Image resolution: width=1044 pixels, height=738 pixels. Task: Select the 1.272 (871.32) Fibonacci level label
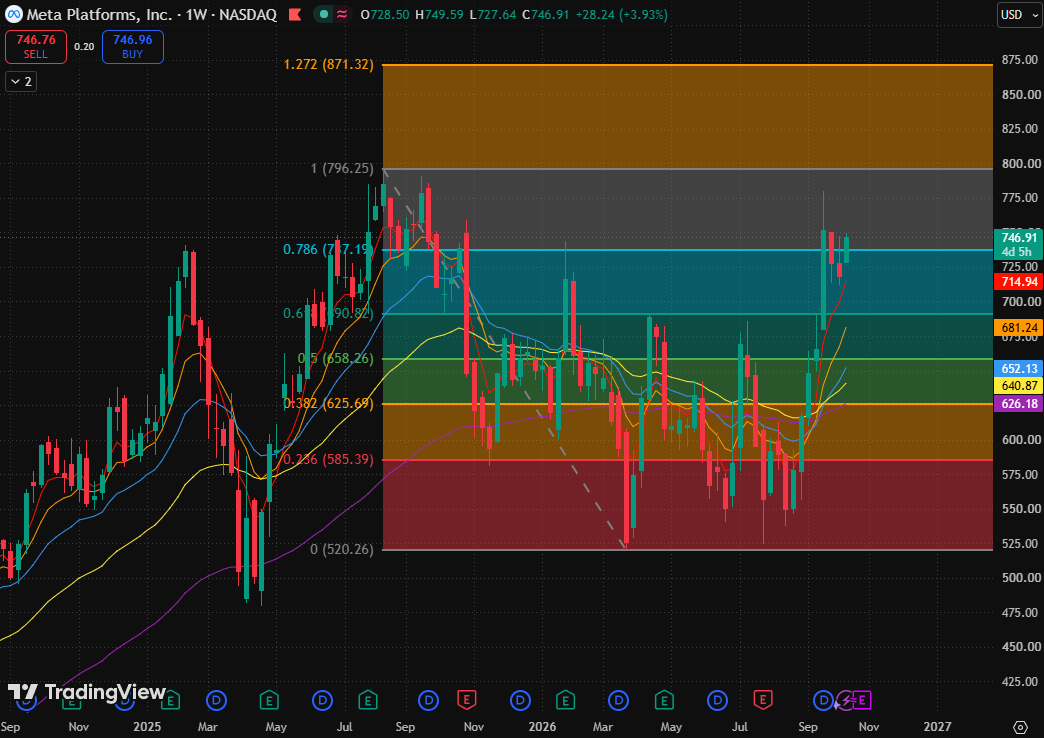328,65
